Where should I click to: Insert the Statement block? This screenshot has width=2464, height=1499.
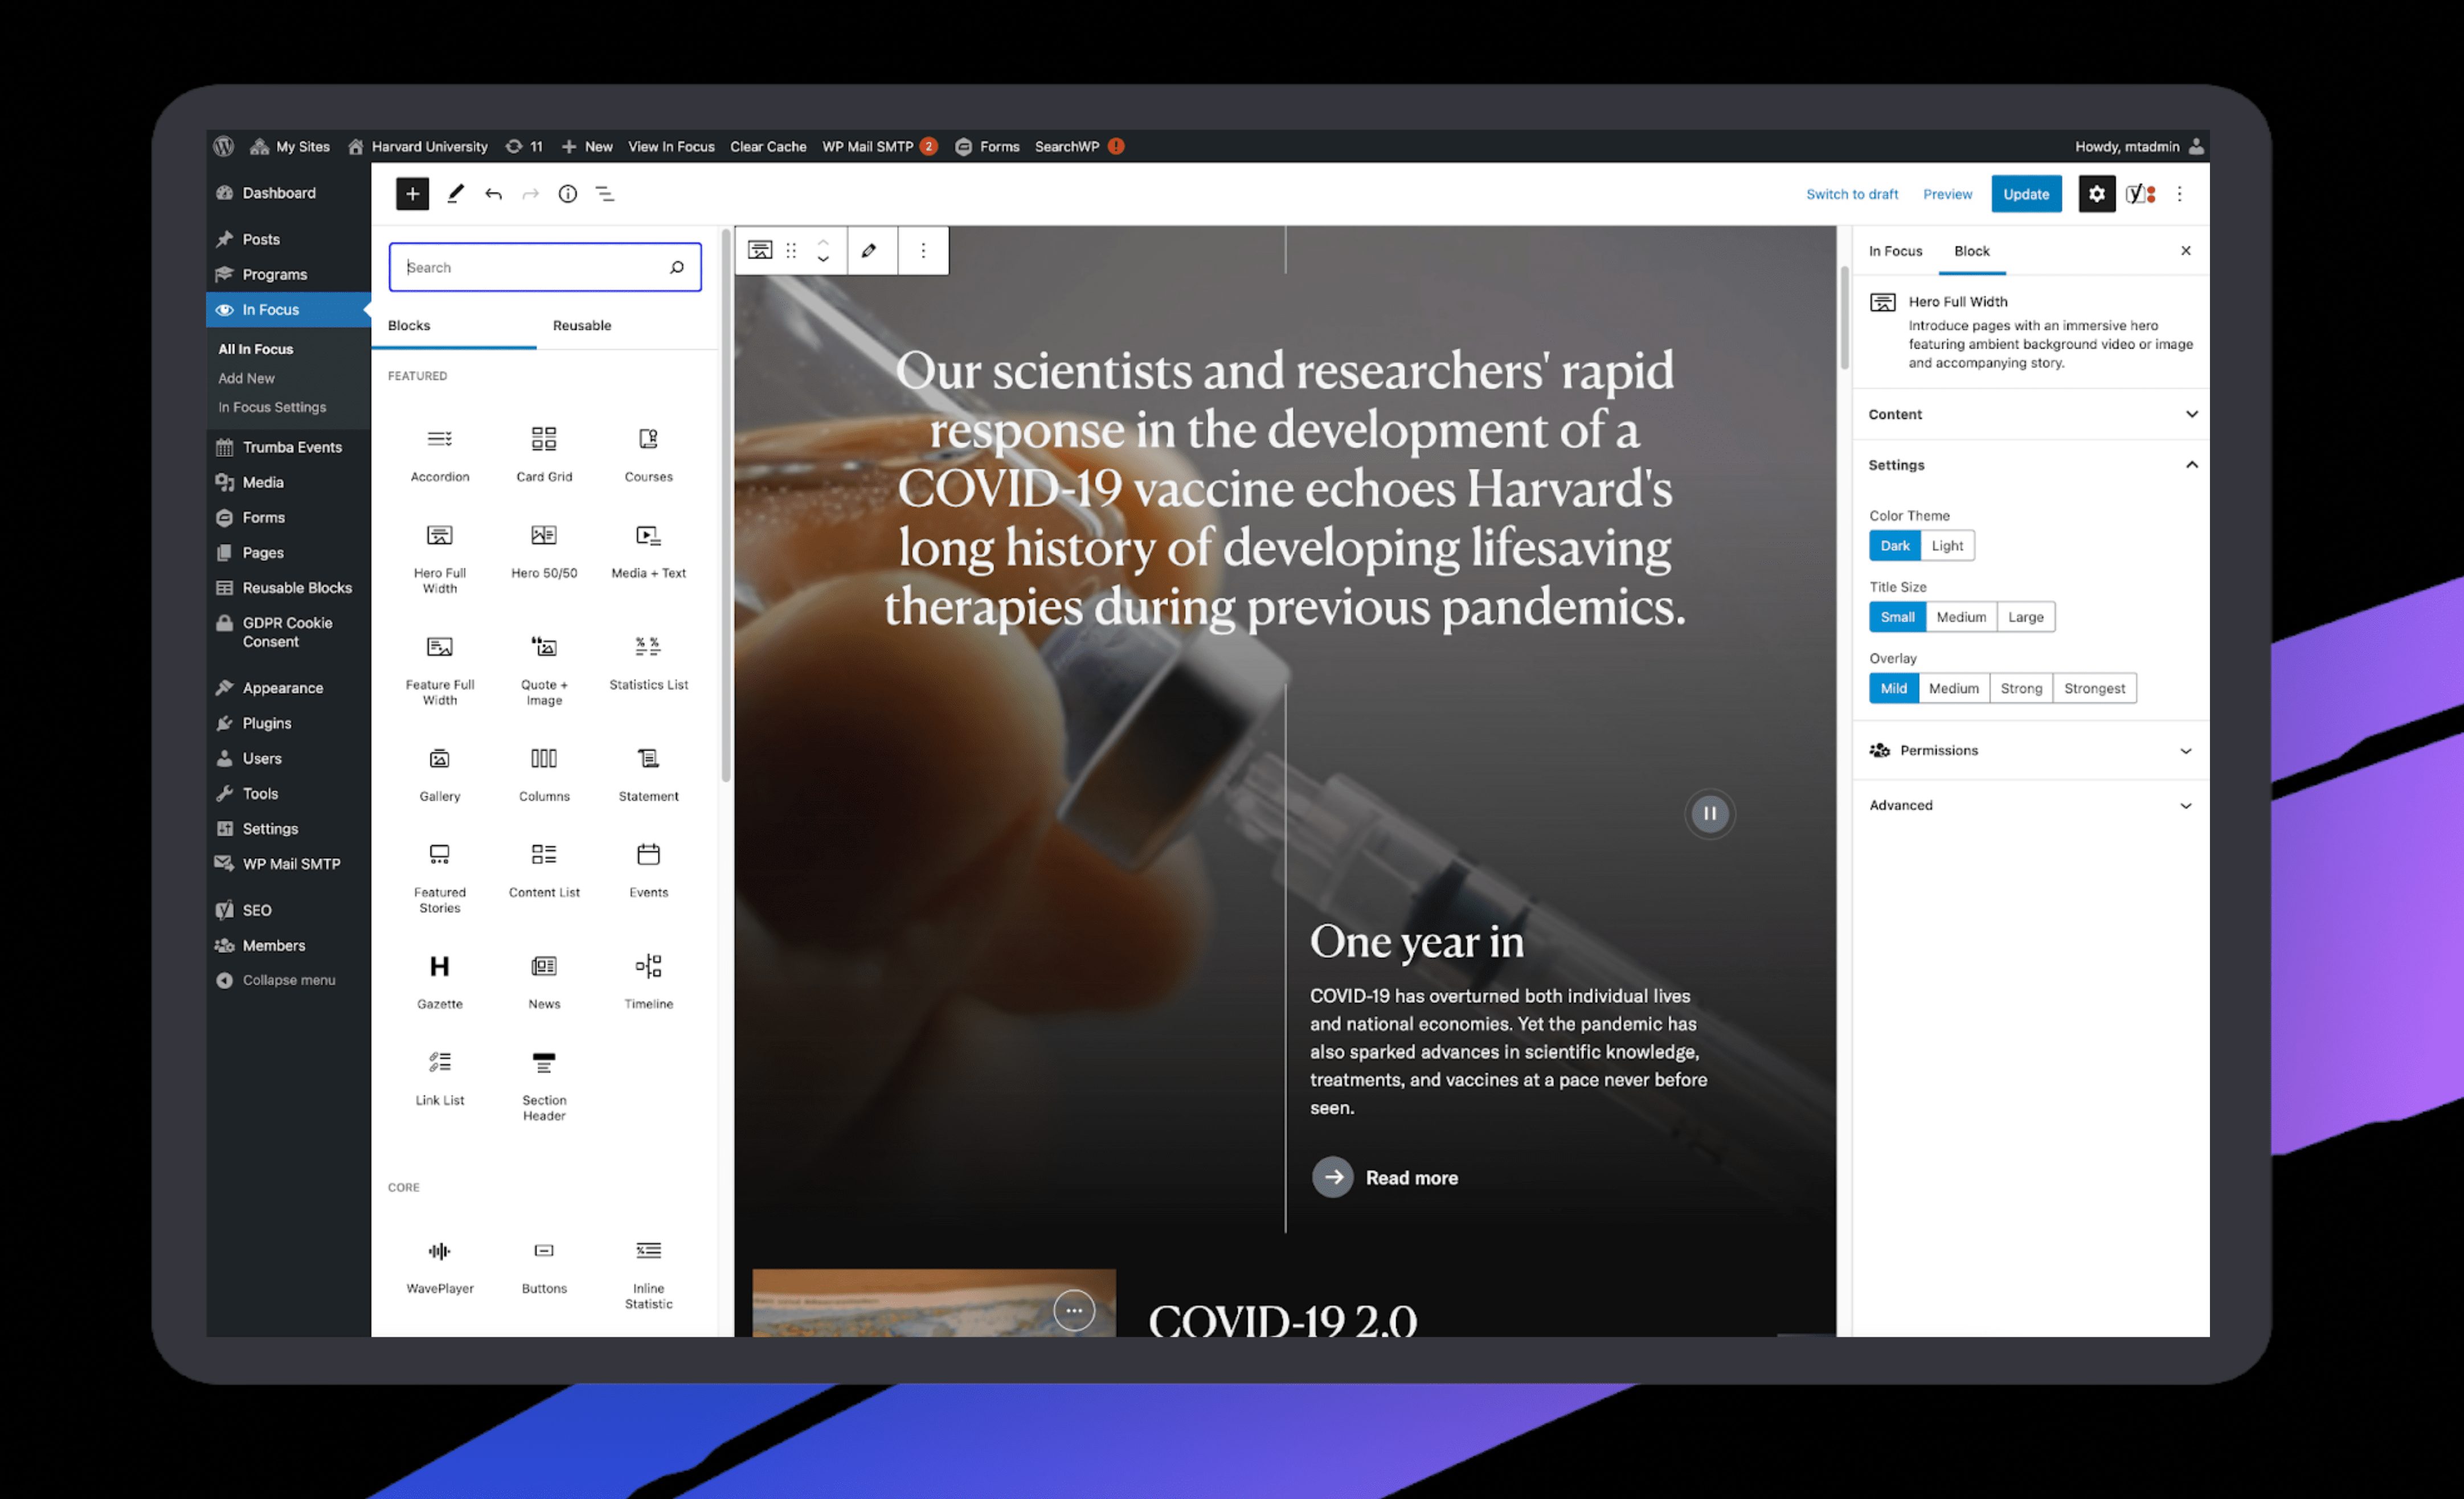coord(648,774)
